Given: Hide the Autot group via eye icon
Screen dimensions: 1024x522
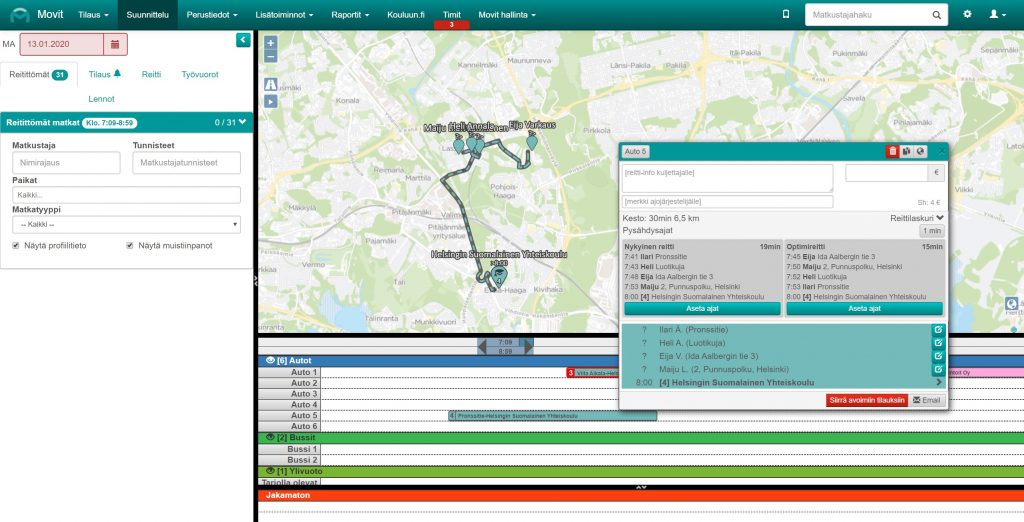Looking at the screenshot, I should click(267, 360).
